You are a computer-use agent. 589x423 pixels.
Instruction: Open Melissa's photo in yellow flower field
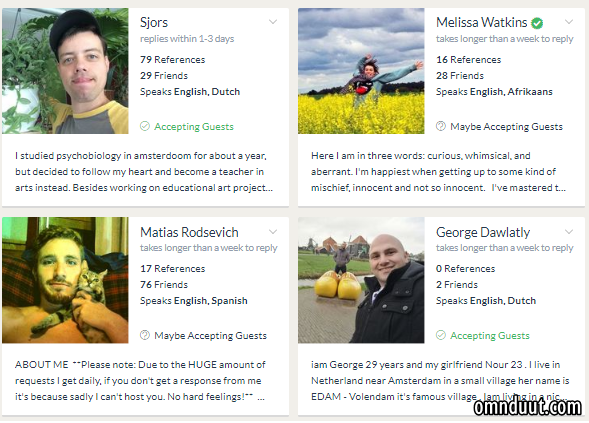point(361,71)
